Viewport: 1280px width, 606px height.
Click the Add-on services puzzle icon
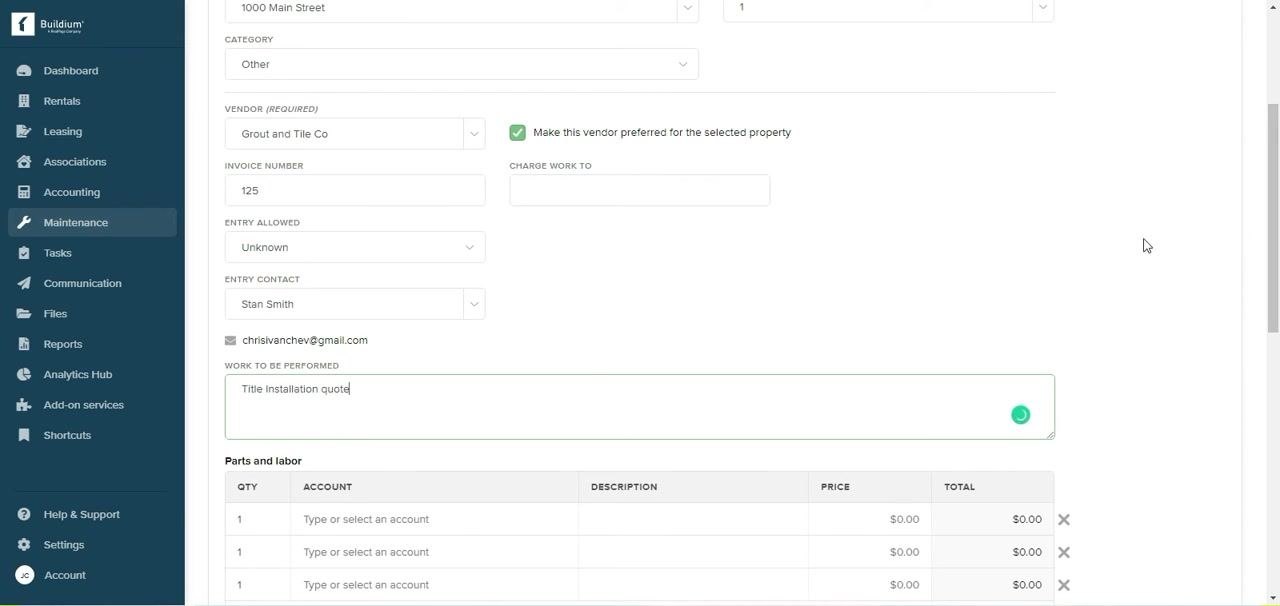click(24, 405)
